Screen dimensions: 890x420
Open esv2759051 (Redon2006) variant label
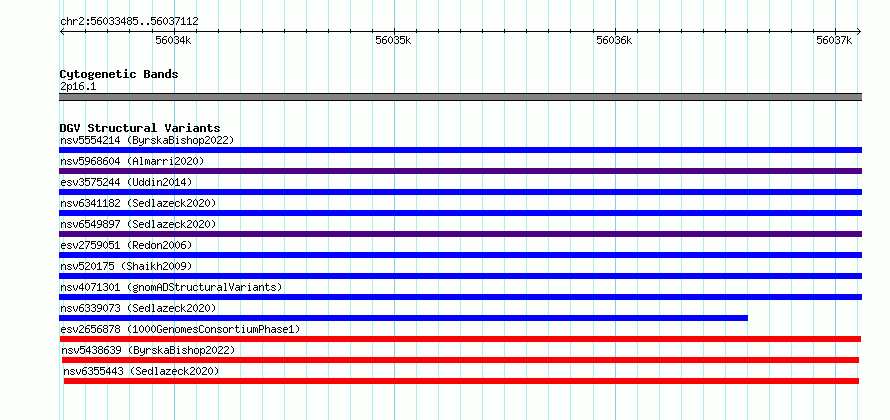tap(126, 245)
